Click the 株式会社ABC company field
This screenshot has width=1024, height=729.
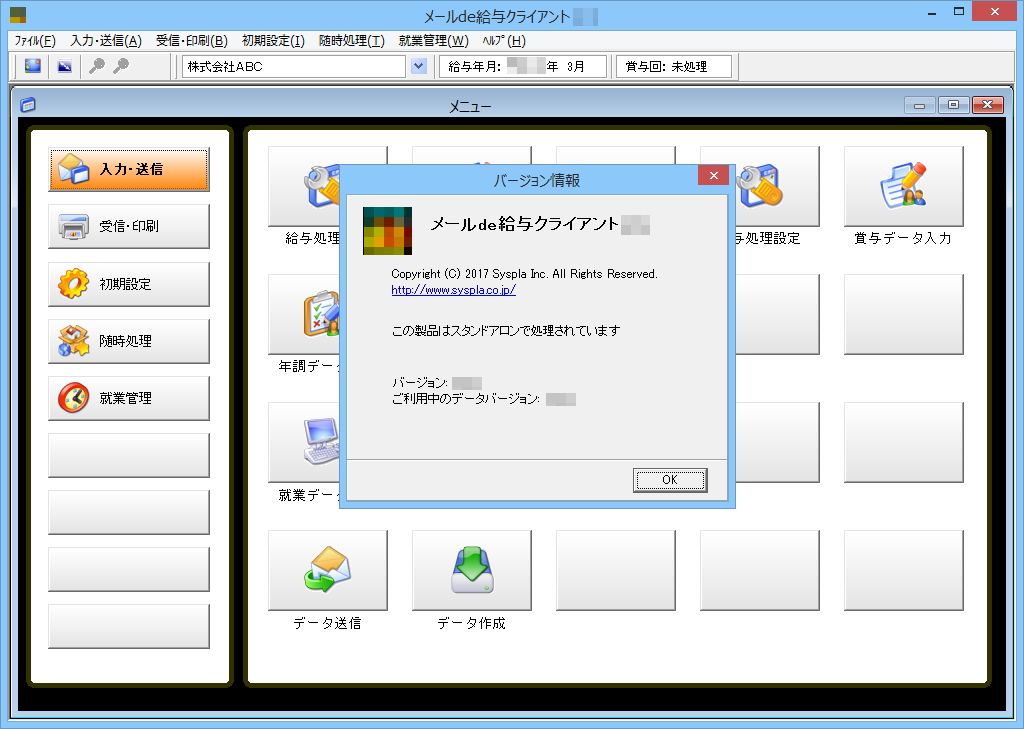294,66
